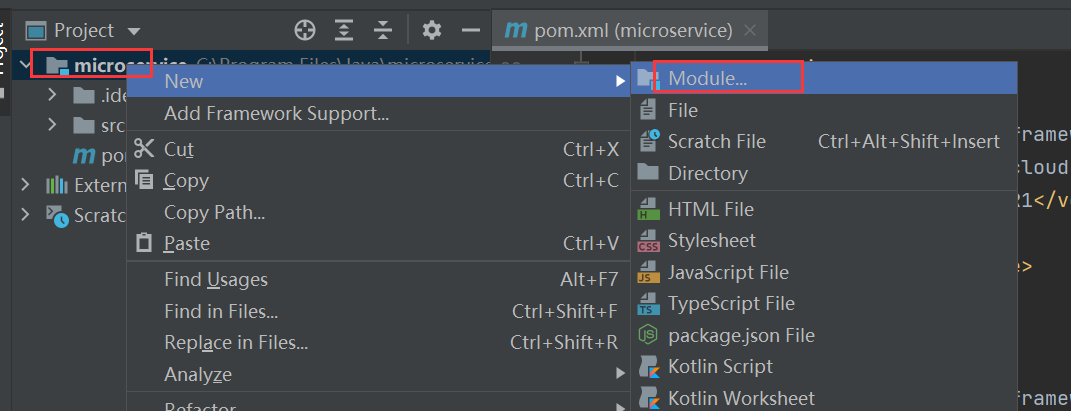
Task: Click the HTML File icon
Action: [x=648, y=209]
